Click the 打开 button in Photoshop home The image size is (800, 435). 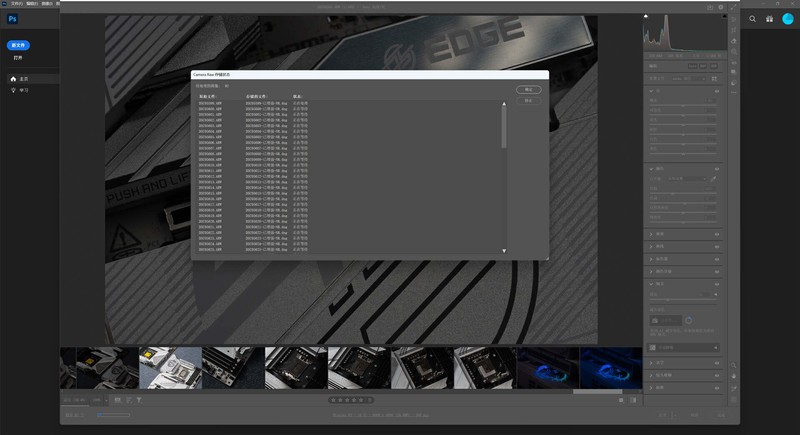pos(18,58)
